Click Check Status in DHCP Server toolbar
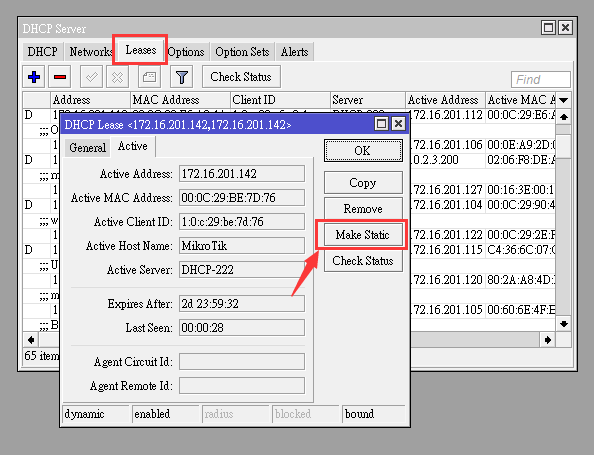The width and height of the screenshot is (594, 455). pos(241,77)
